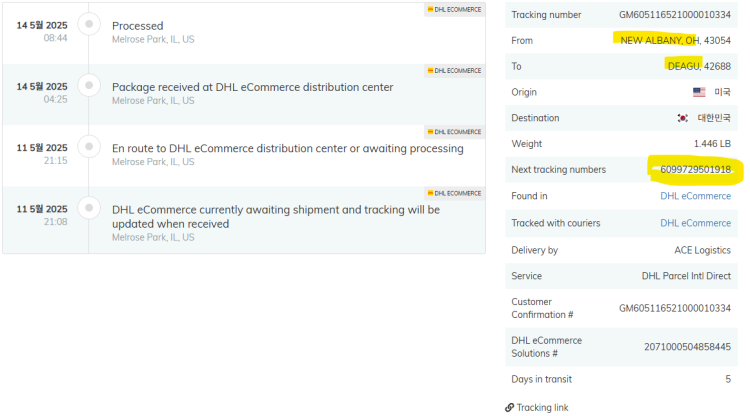Click Days in transit value 5
750x416 pixels.
coord(728,380)
